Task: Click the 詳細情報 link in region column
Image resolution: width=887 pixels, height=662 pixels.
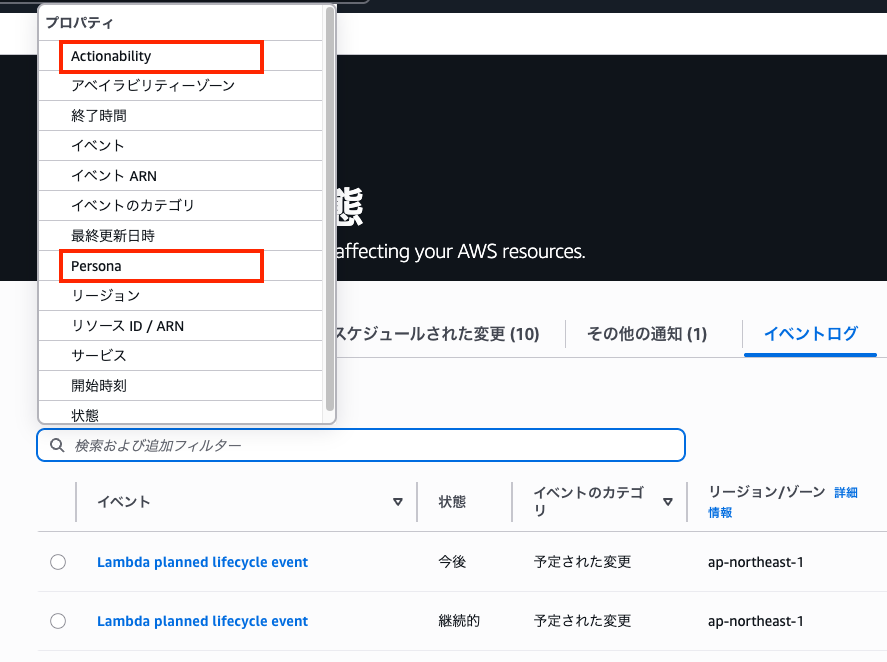Action: tap(845, 493)
